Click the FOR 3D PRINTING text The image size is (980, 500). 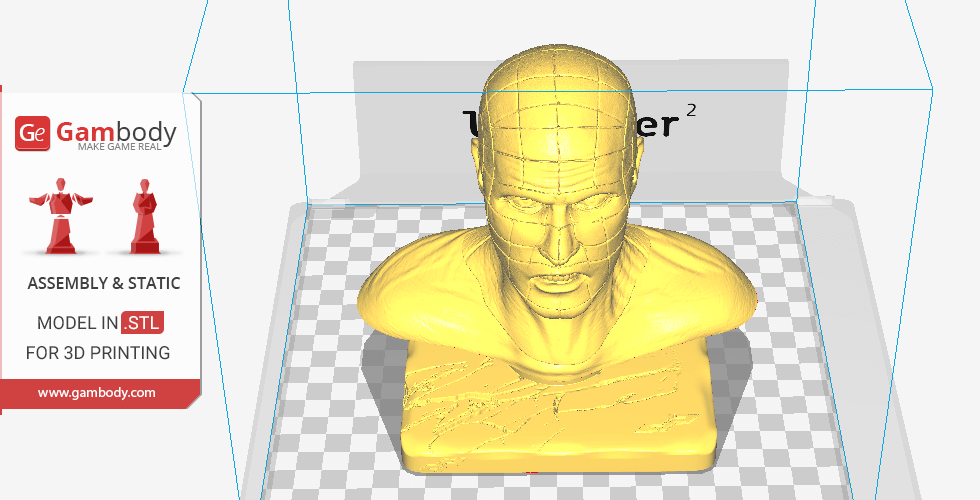point(98,353)
